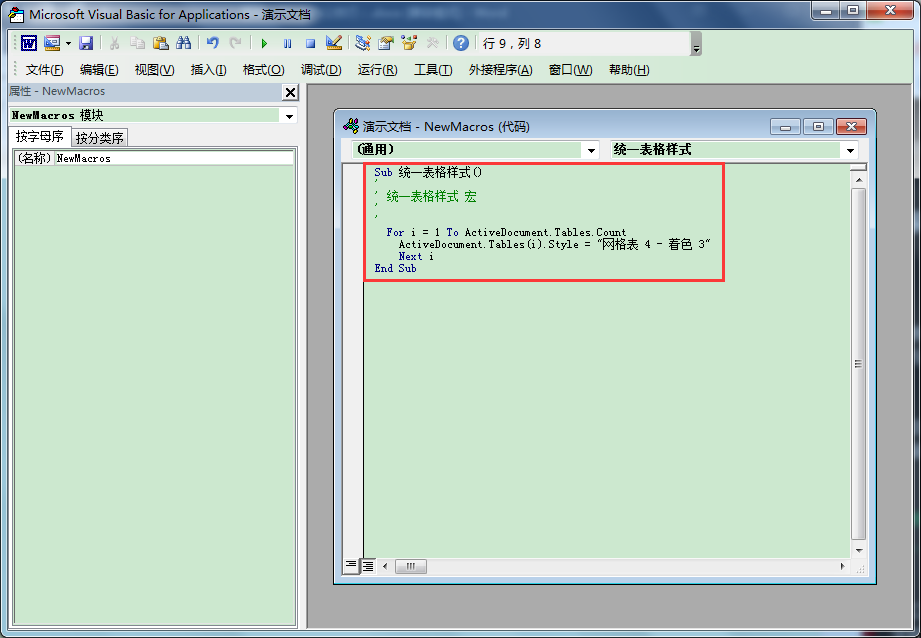Click the code window system menu icon
The image size is (921, 638).
(351, 126)
